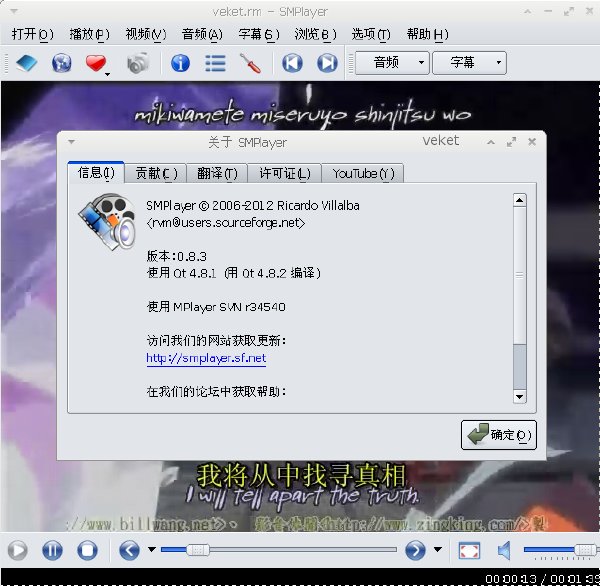The width and height of the screenshot is (600, 586).
Task: Rewind using the blue left arrow
Action: pyautogui.click(x=129, y=550)
